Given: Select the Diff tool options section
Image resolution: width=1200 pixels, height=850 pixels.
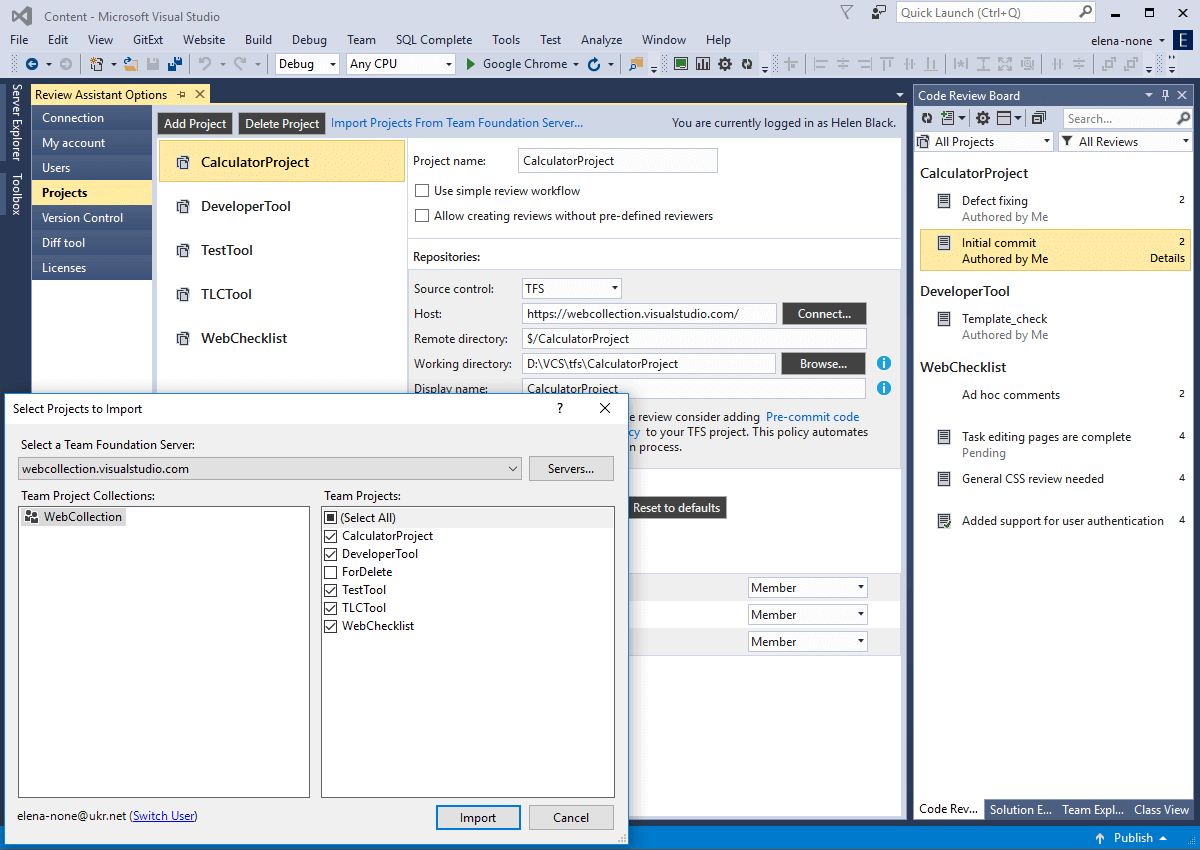Looking at the screenshot, I should pyautogui.click(x=92, y=243).
